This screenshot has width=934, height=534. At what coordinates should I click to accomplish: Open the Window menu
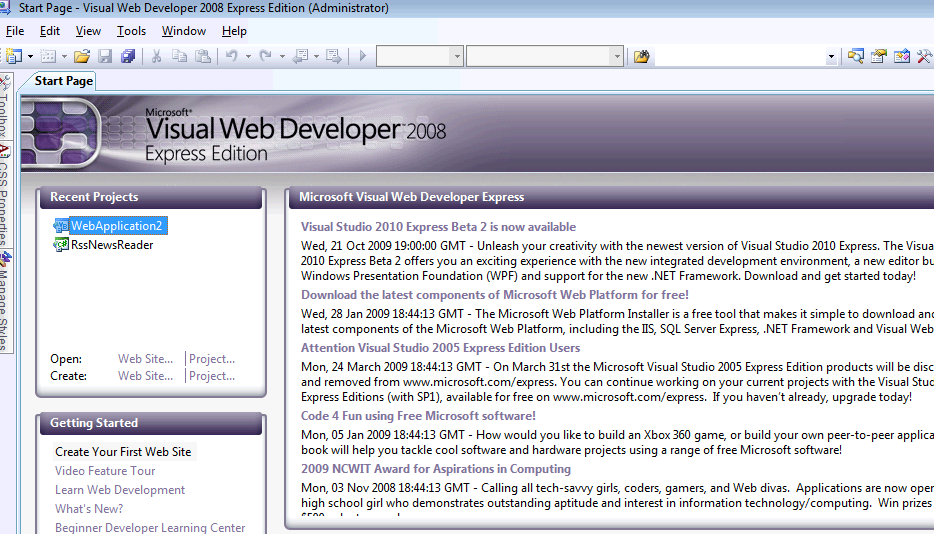(x=184, y=31)
